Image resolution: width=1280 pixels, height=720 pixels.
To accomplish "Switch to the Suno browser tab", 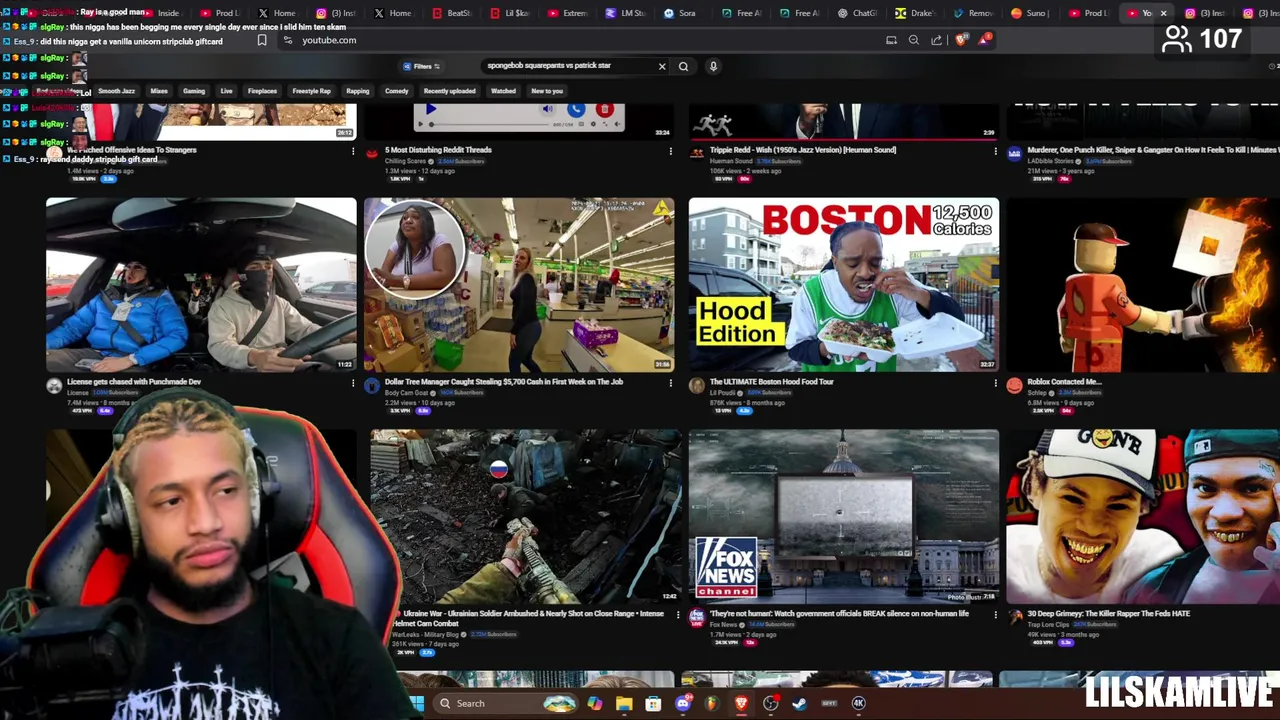I will click(x=1030, y=13).
